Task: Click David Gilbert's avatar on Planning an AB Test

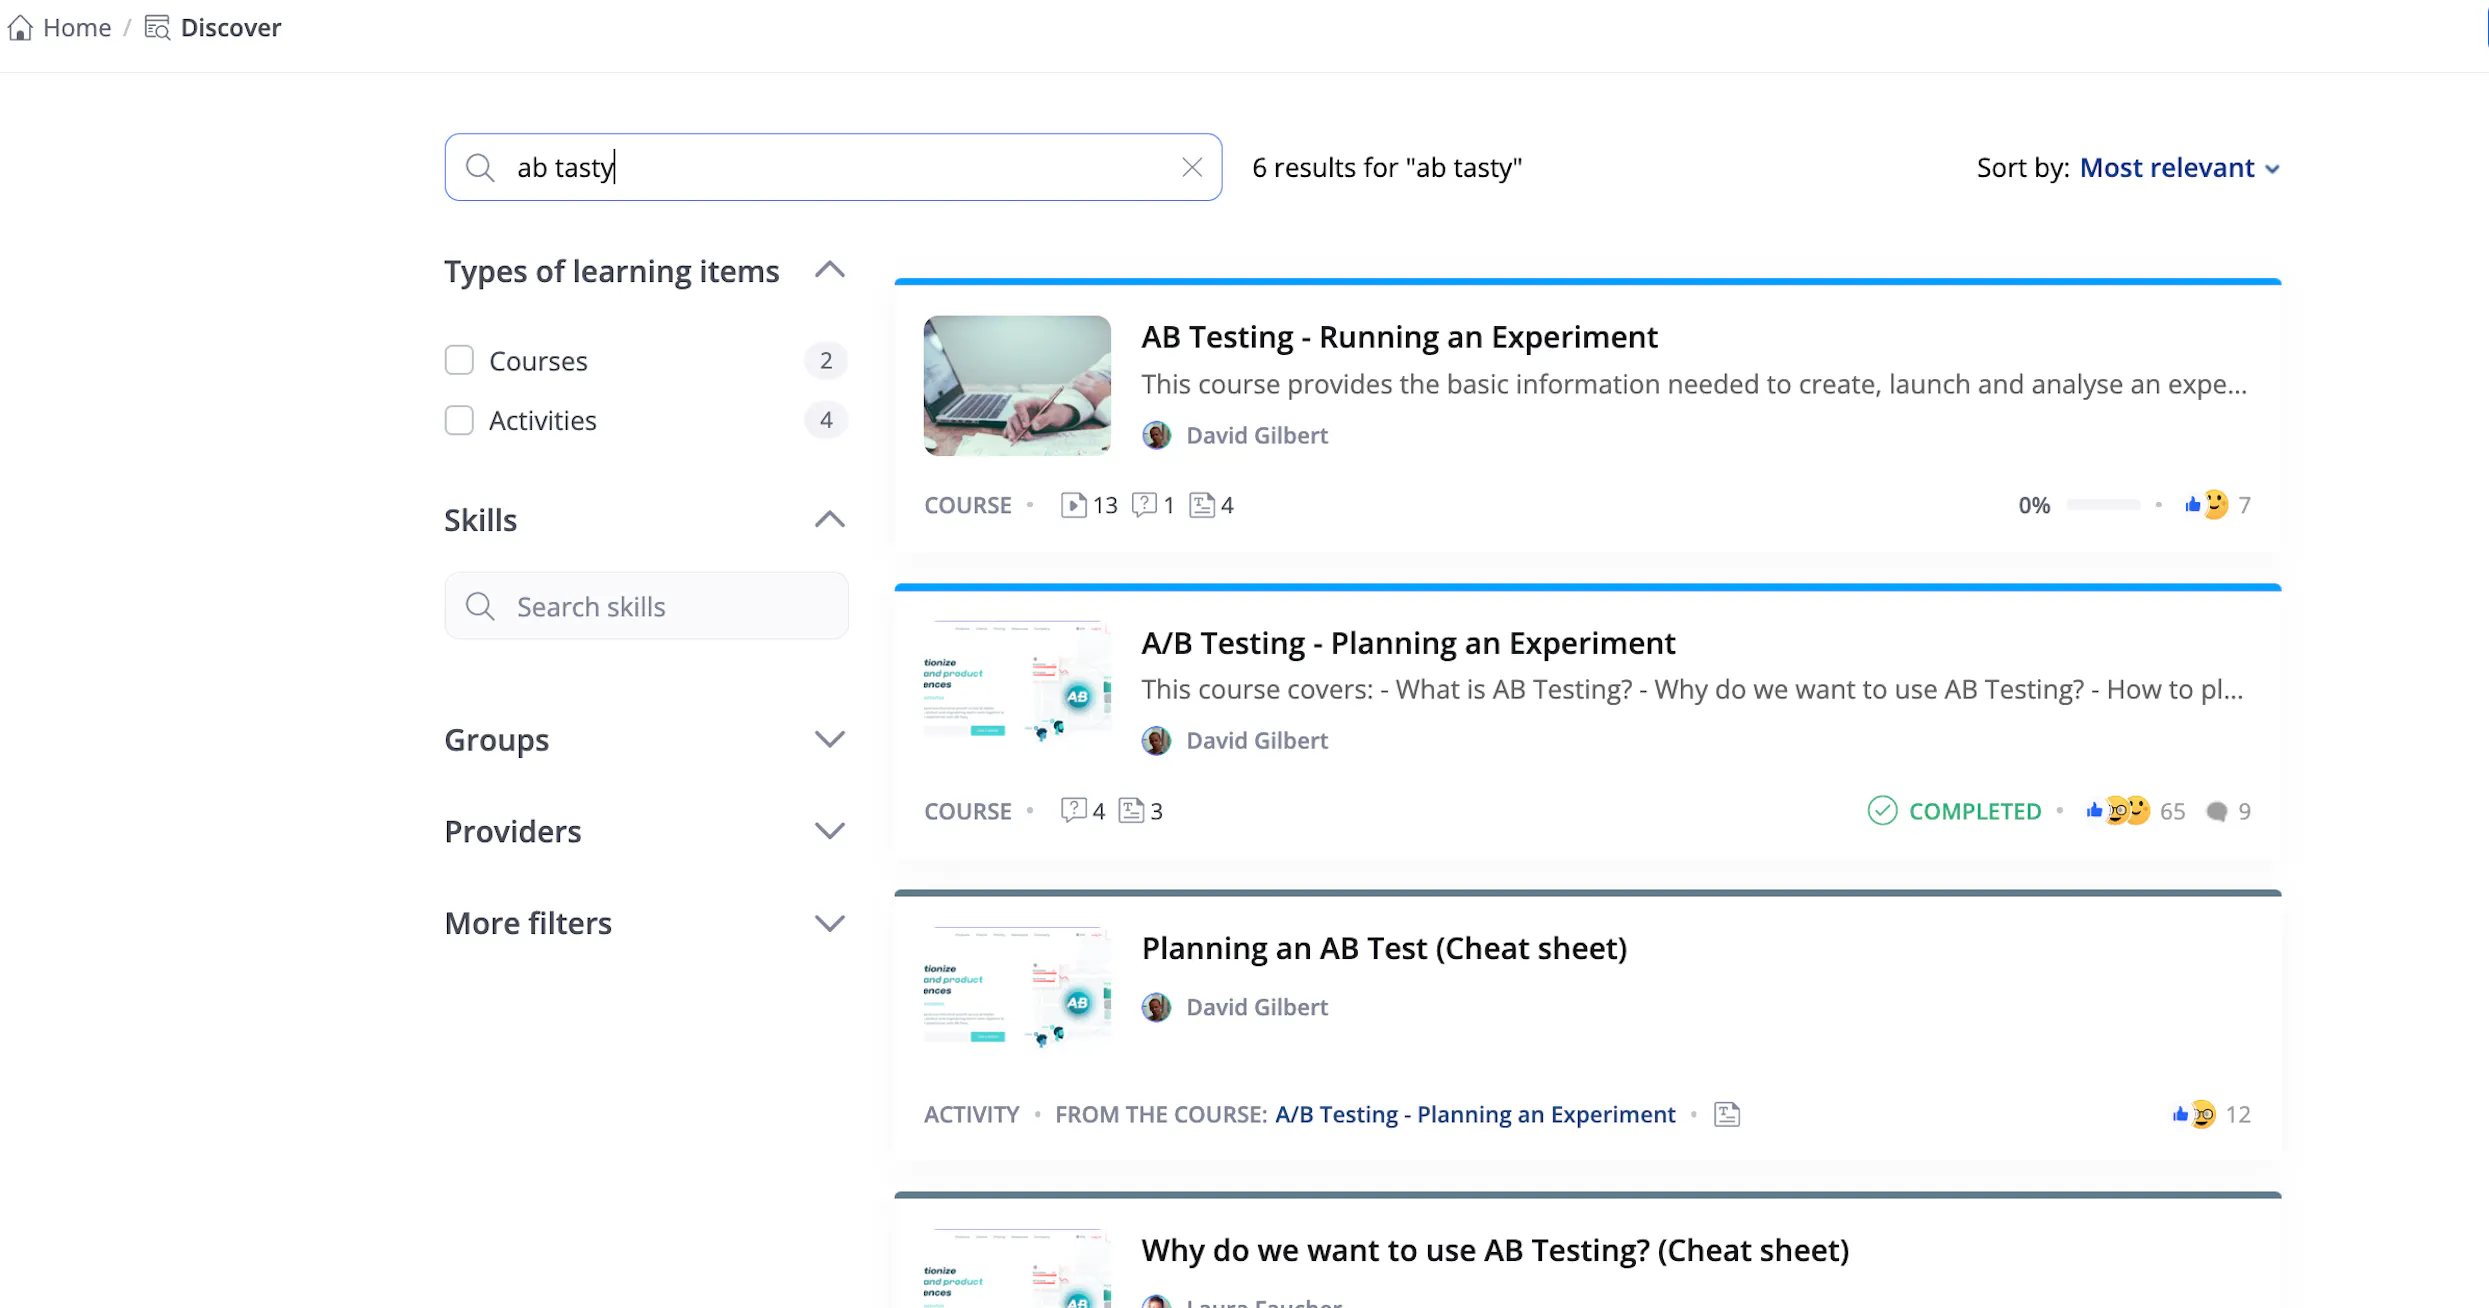Action: pyautogui.click(x=1156, y=1007)
